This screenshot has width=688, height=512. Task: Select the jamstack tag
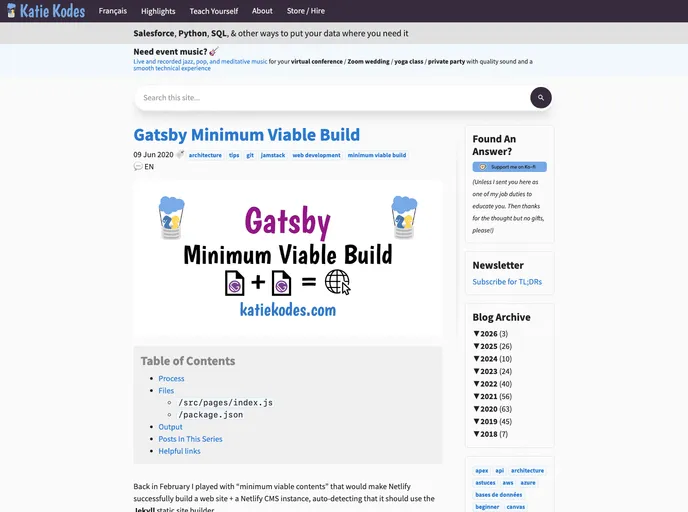click(x=272, y=155)
